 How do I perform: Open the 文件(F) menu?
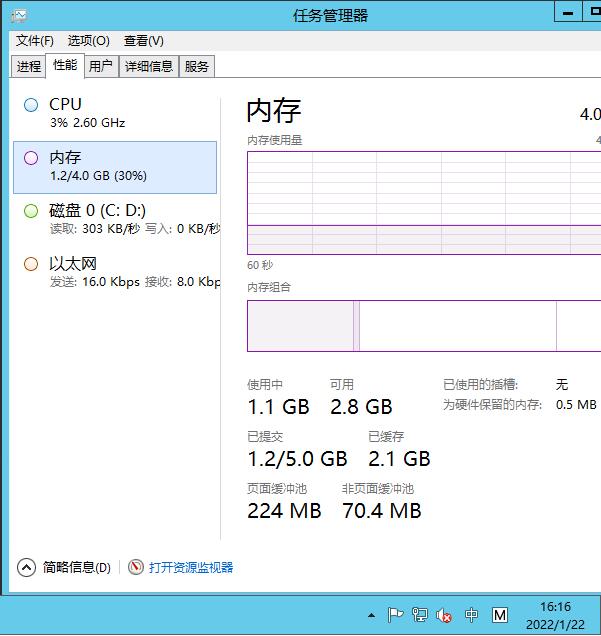point(34,41)
